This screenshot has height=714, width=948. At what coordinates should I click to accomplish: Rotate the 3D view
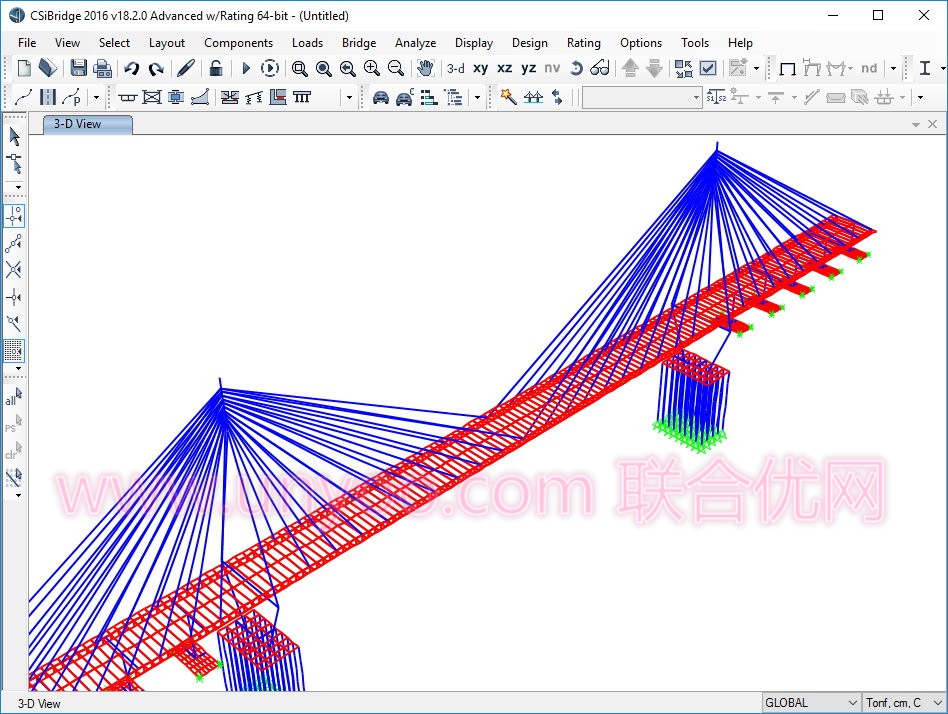(576, 68)
